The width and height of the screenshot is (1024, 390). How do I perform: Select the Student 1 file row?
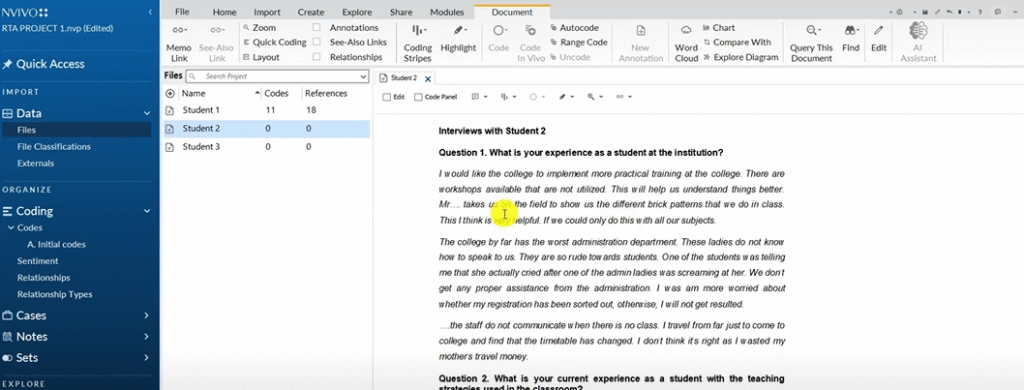coord(266,110)
